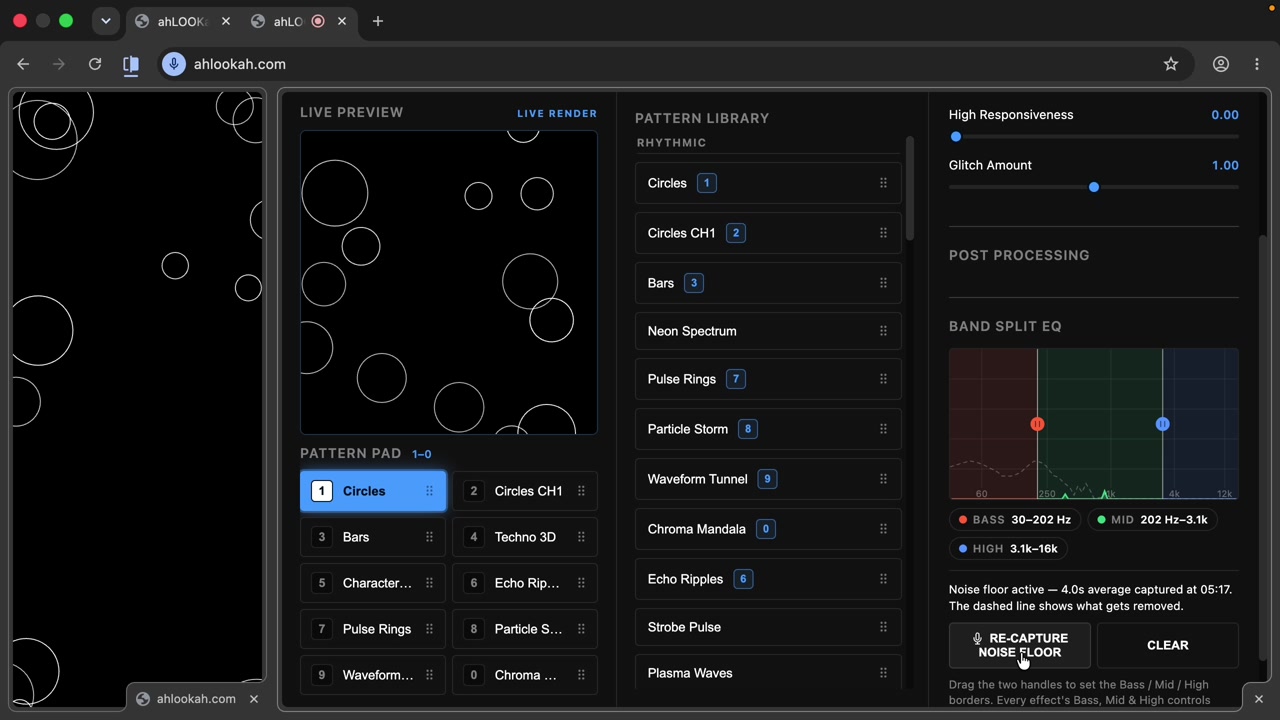
Task: Click the drag handle on pad 3 Bars
Action: coord(429,537)
